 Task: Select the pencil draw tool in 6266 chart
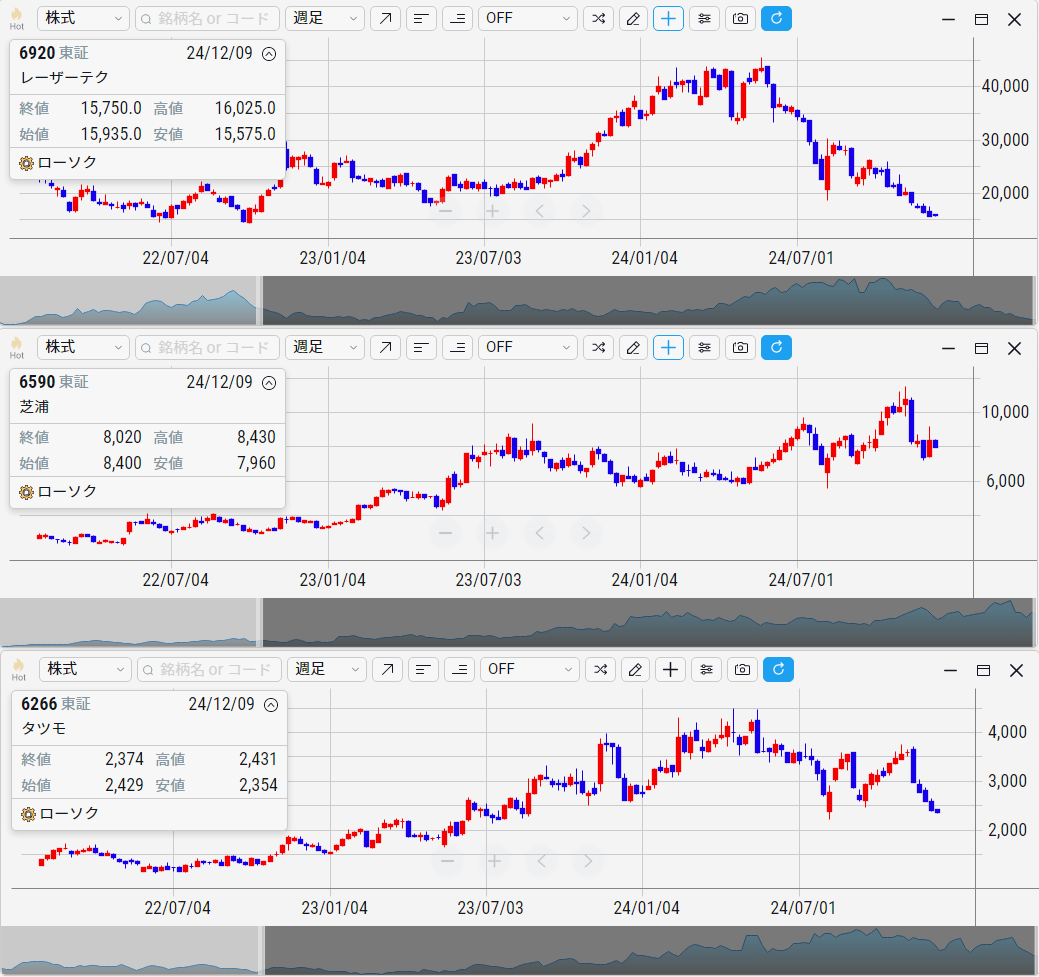pyautogui.click(x=635, y=669)
